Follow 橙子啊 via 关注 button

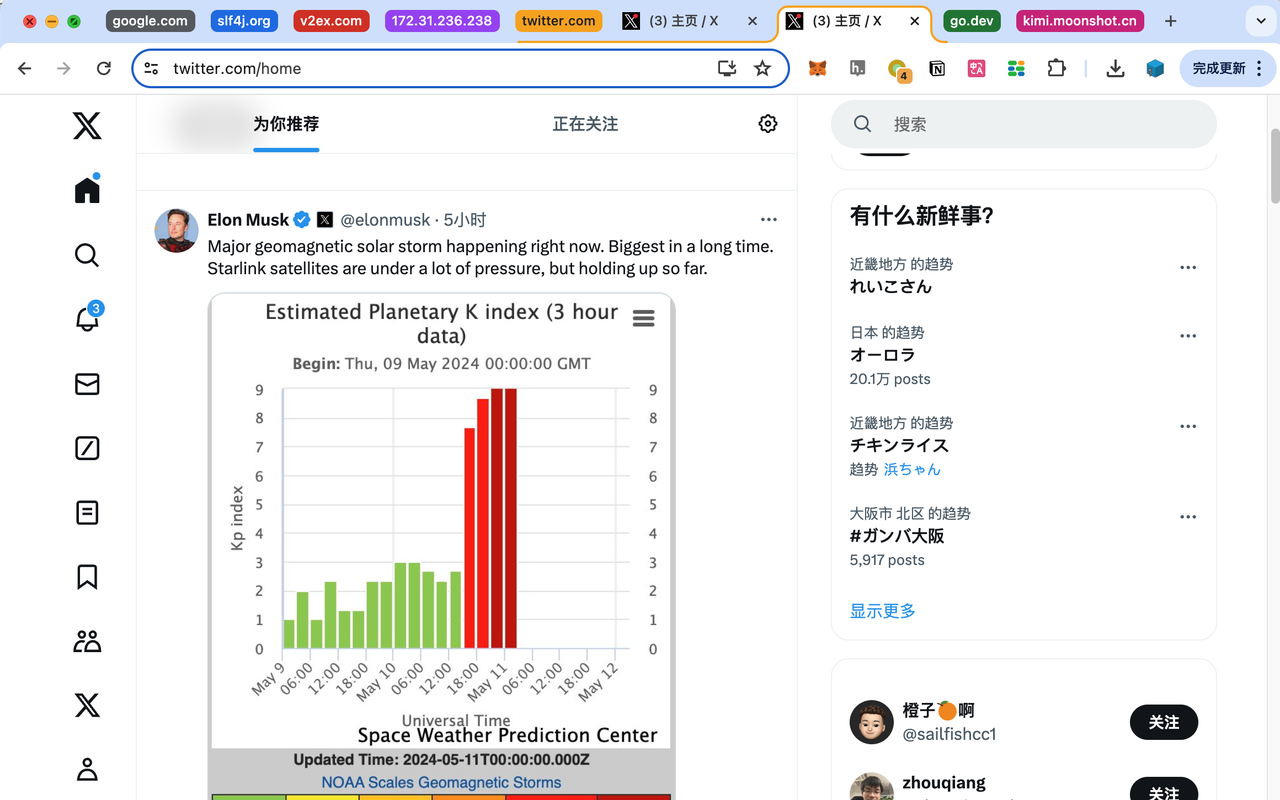click(1163, 722)
